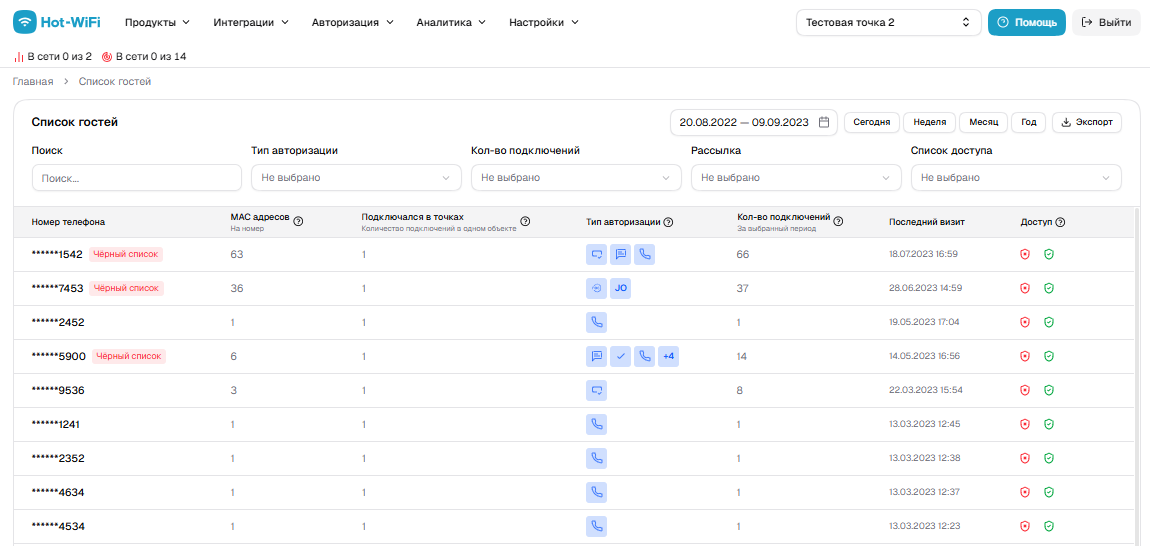Click the last visit 18.07.2023 16:59
The height and width of the screenshot is (546, 1150).
tap(923, 254)
